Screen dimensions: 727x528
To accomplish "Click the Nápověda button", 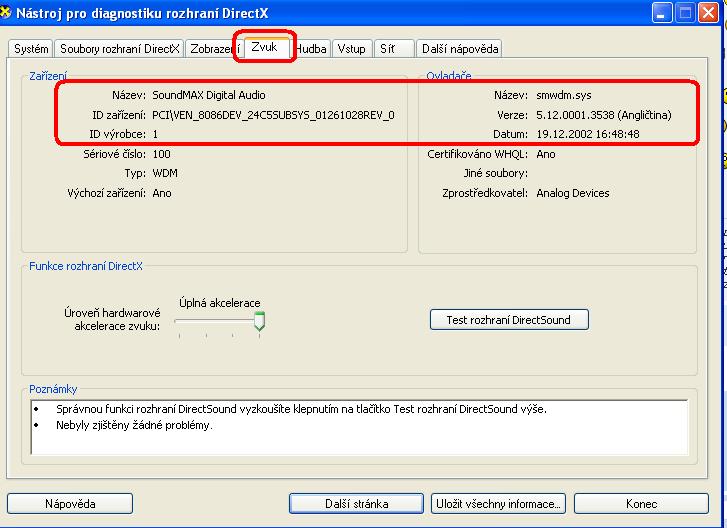I will click(70, 503).
